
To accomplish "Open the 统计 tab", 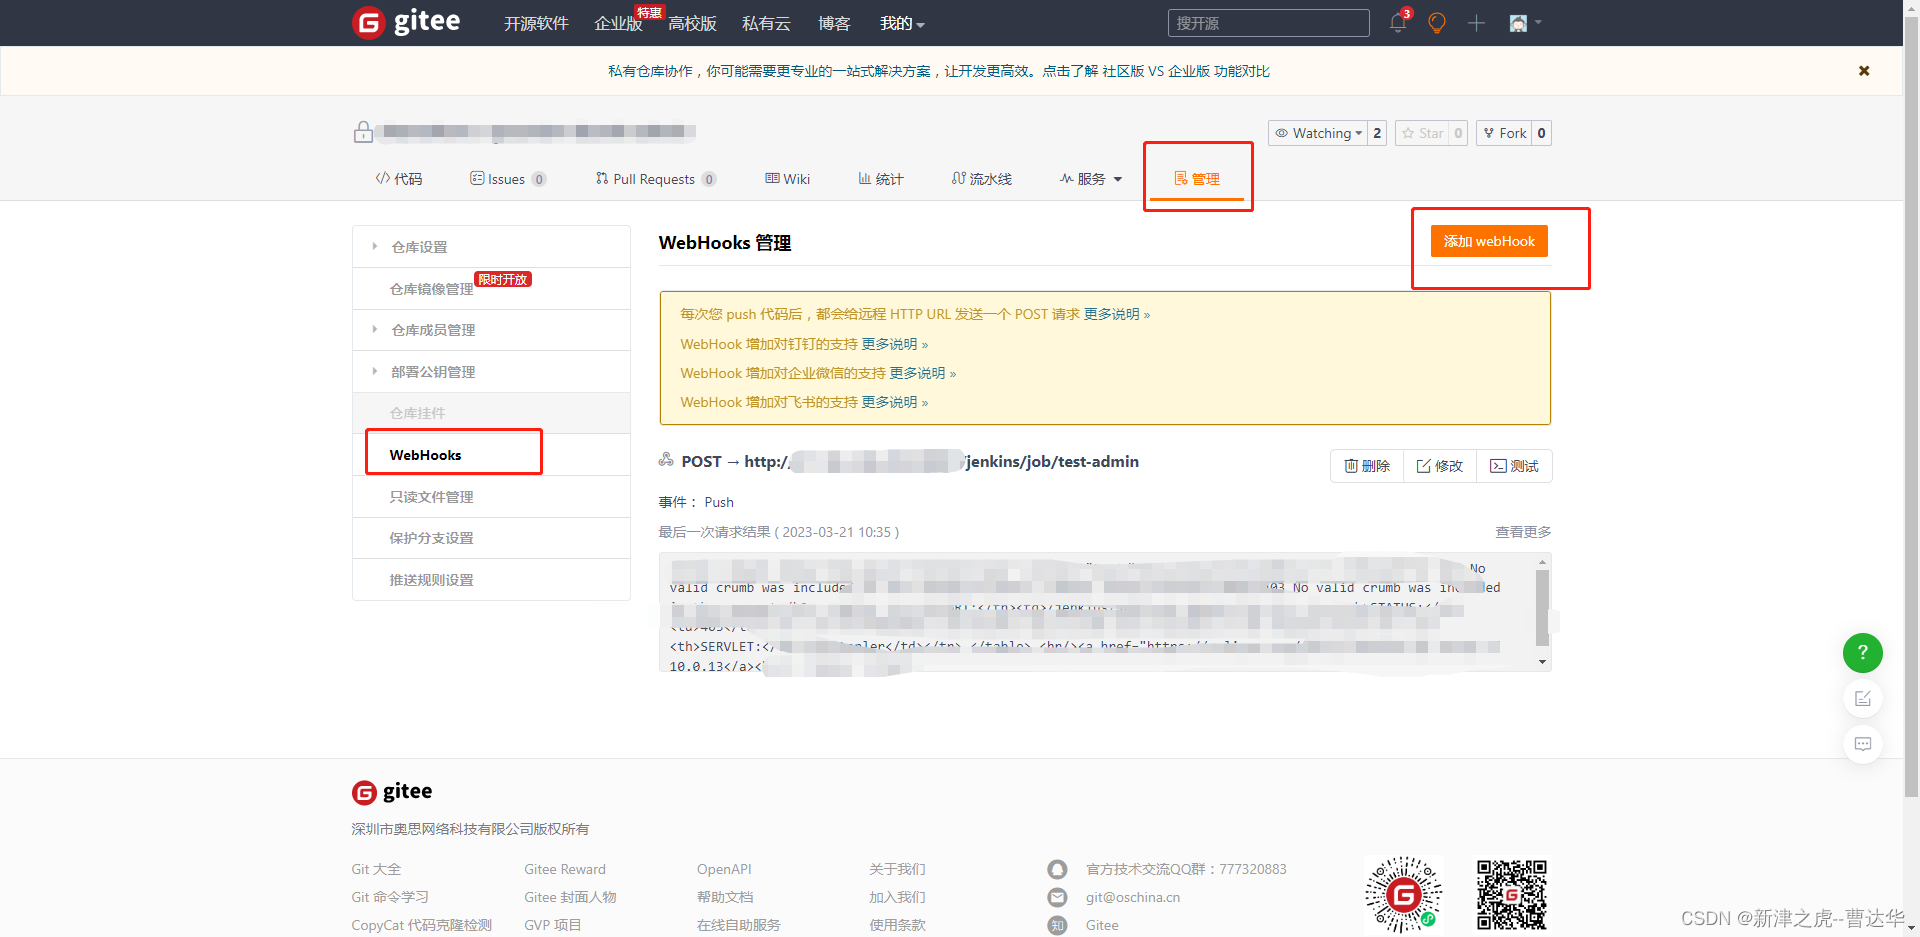I will click(x=881, y=179).
